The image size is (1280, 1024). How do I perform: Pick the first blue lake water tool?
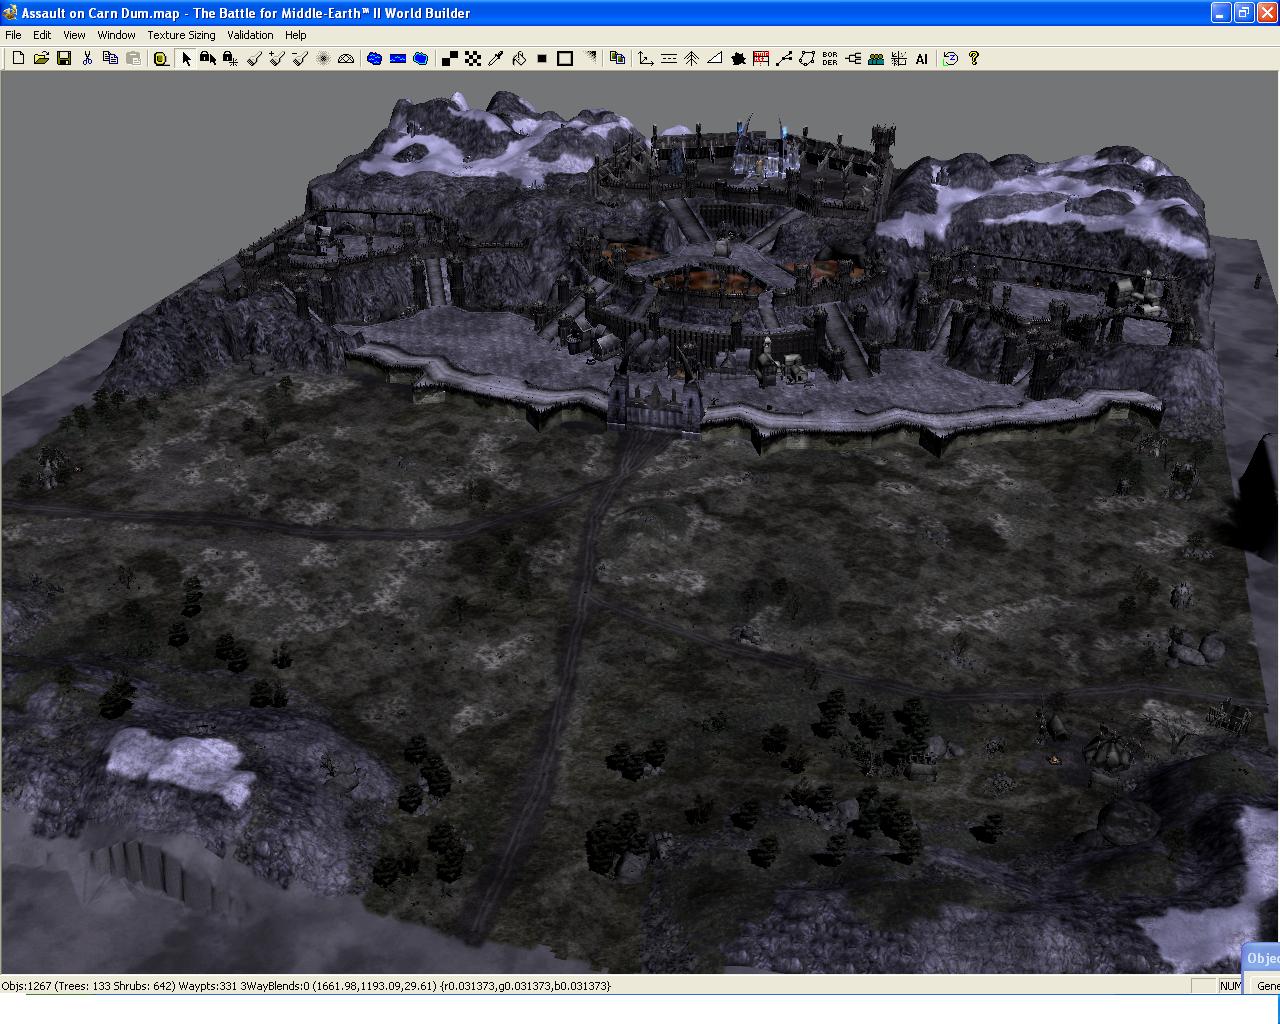tap(374, 59)
